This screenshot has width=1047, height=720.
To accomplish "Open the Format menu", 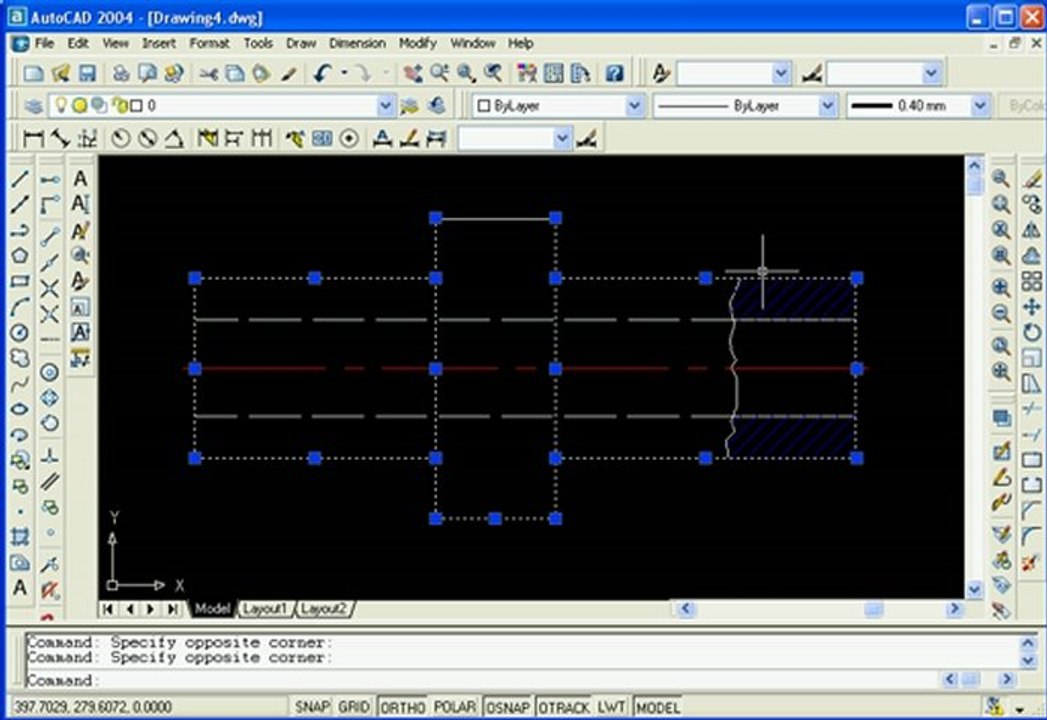I will click(x=209, y=43).
